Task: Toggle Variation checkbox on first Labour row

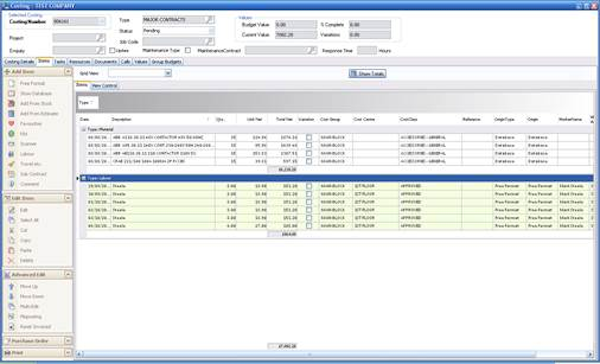Action: click(x=309, y=186)
